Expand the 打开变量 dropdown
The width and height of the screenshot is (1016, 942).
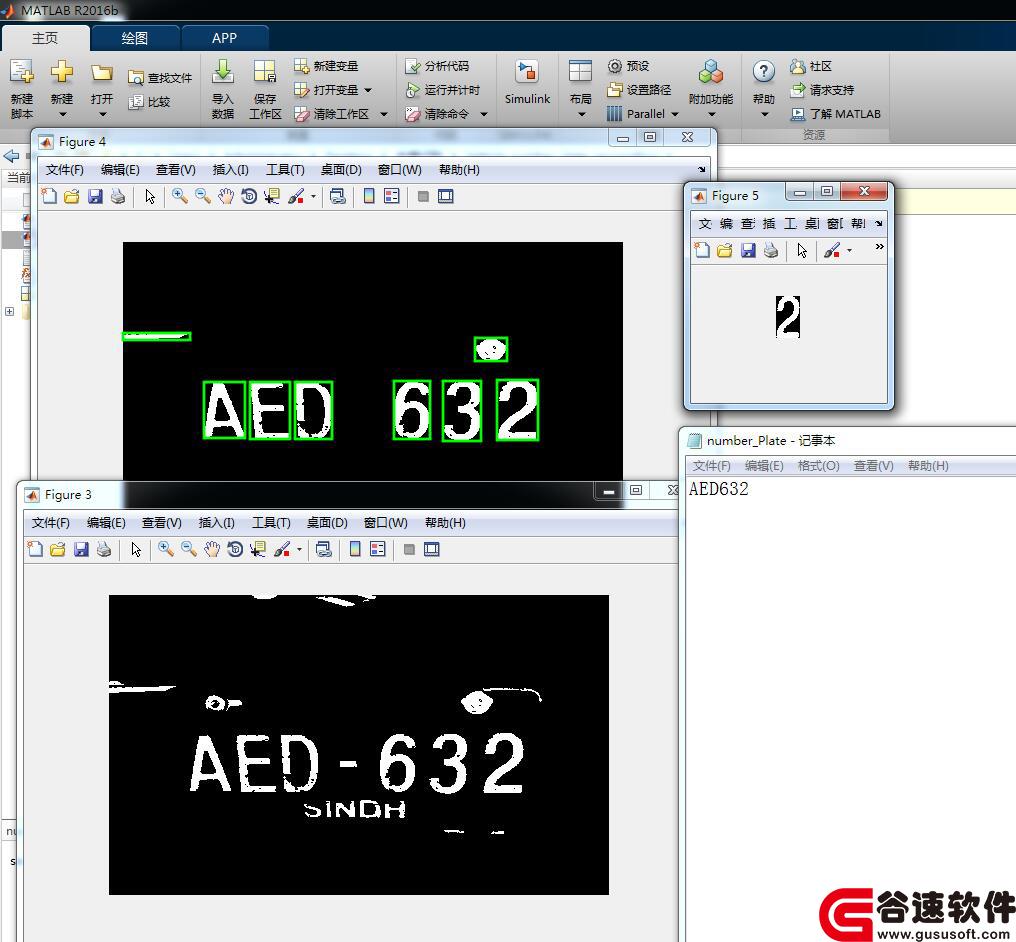coord(368,90)
